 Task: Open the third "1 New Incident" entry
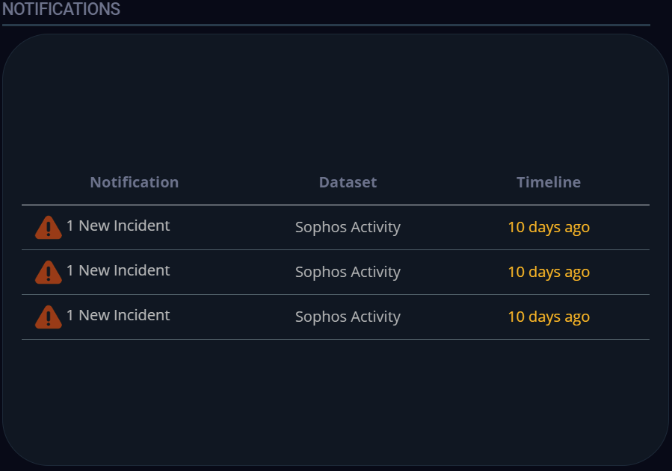click(x=118, y=316)
